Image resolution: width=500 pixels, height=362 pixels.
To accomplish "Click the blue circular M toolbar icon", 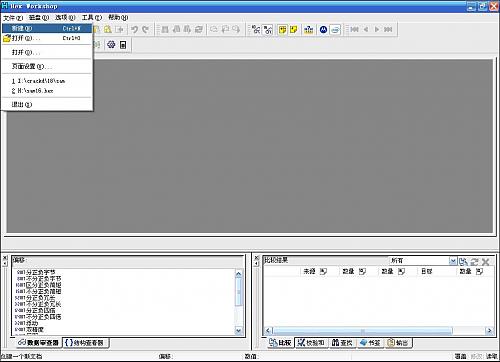I will click(x=323, y=30).
